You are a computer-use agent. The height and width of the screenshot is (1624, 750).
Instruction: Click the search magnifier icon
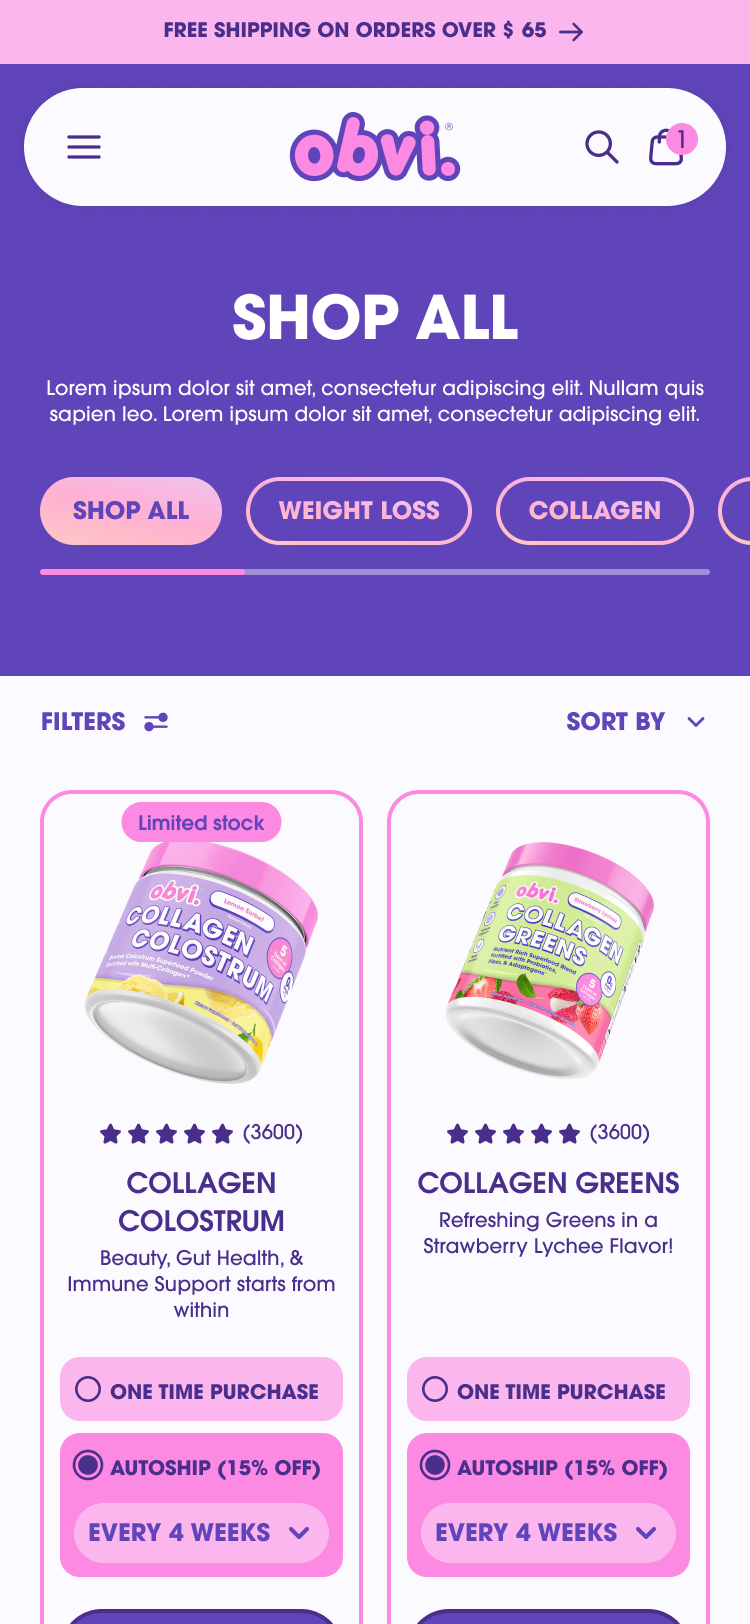click(601, 147)
